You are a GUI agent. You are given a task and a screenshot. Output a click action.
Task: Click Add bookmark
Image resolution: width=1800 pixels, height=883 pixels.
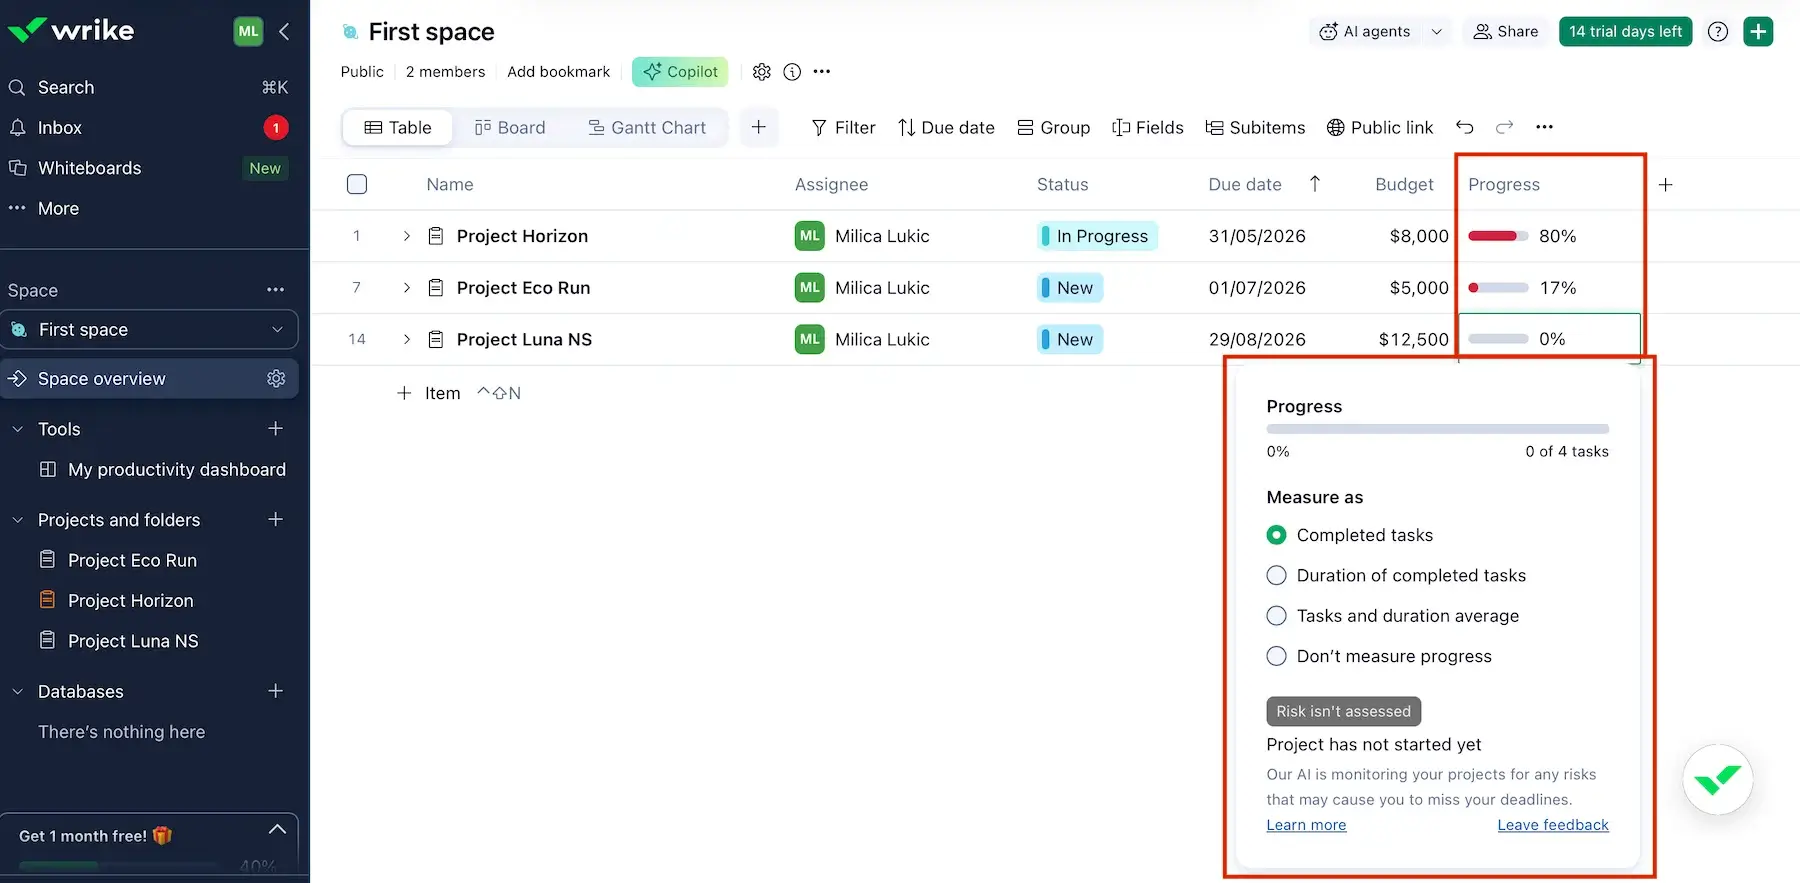[x=558, y=72]
